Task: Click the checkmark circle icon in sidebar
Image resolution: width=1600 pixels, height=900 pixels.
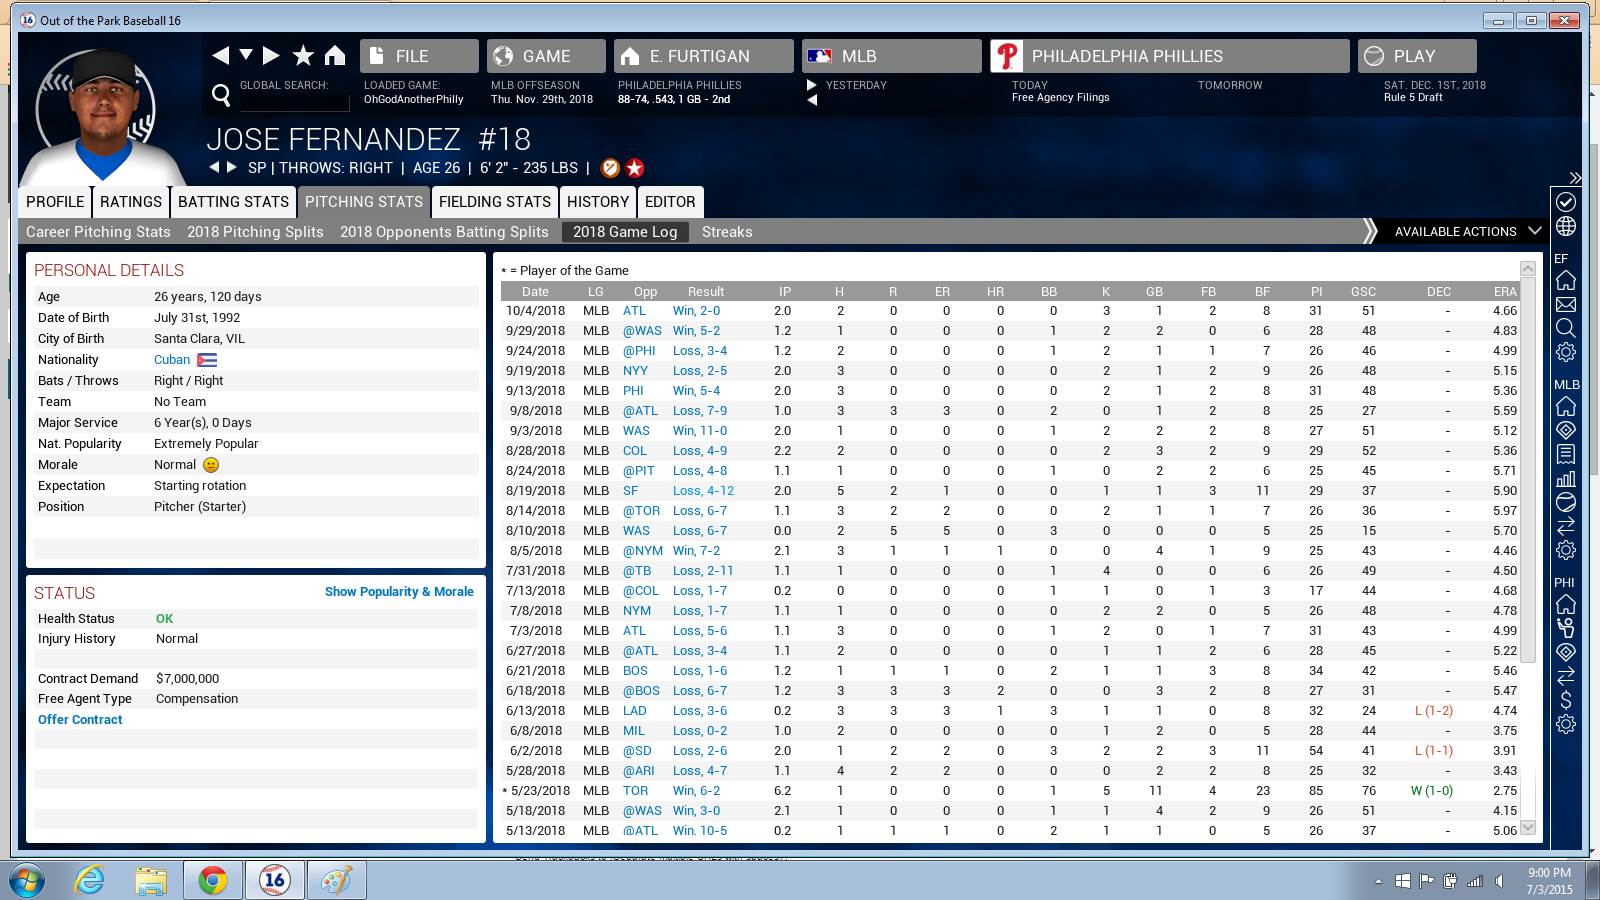Action: 1566,202
